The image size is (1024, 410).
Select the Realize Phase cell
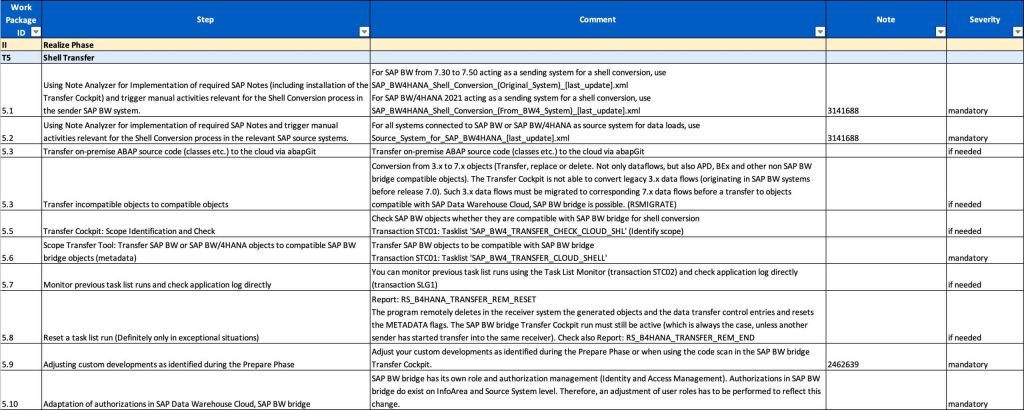(206, 45)
